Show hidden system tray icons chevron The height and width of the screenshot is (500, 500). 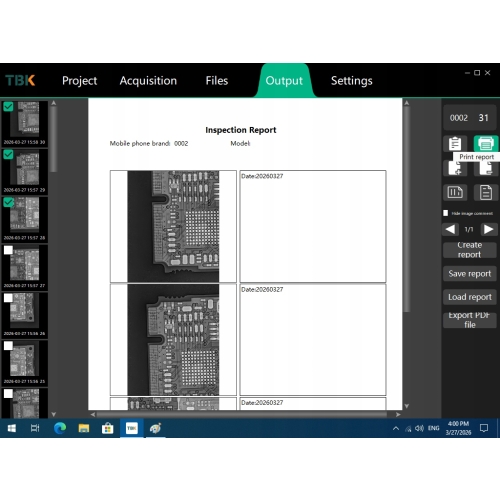(396, 428)
